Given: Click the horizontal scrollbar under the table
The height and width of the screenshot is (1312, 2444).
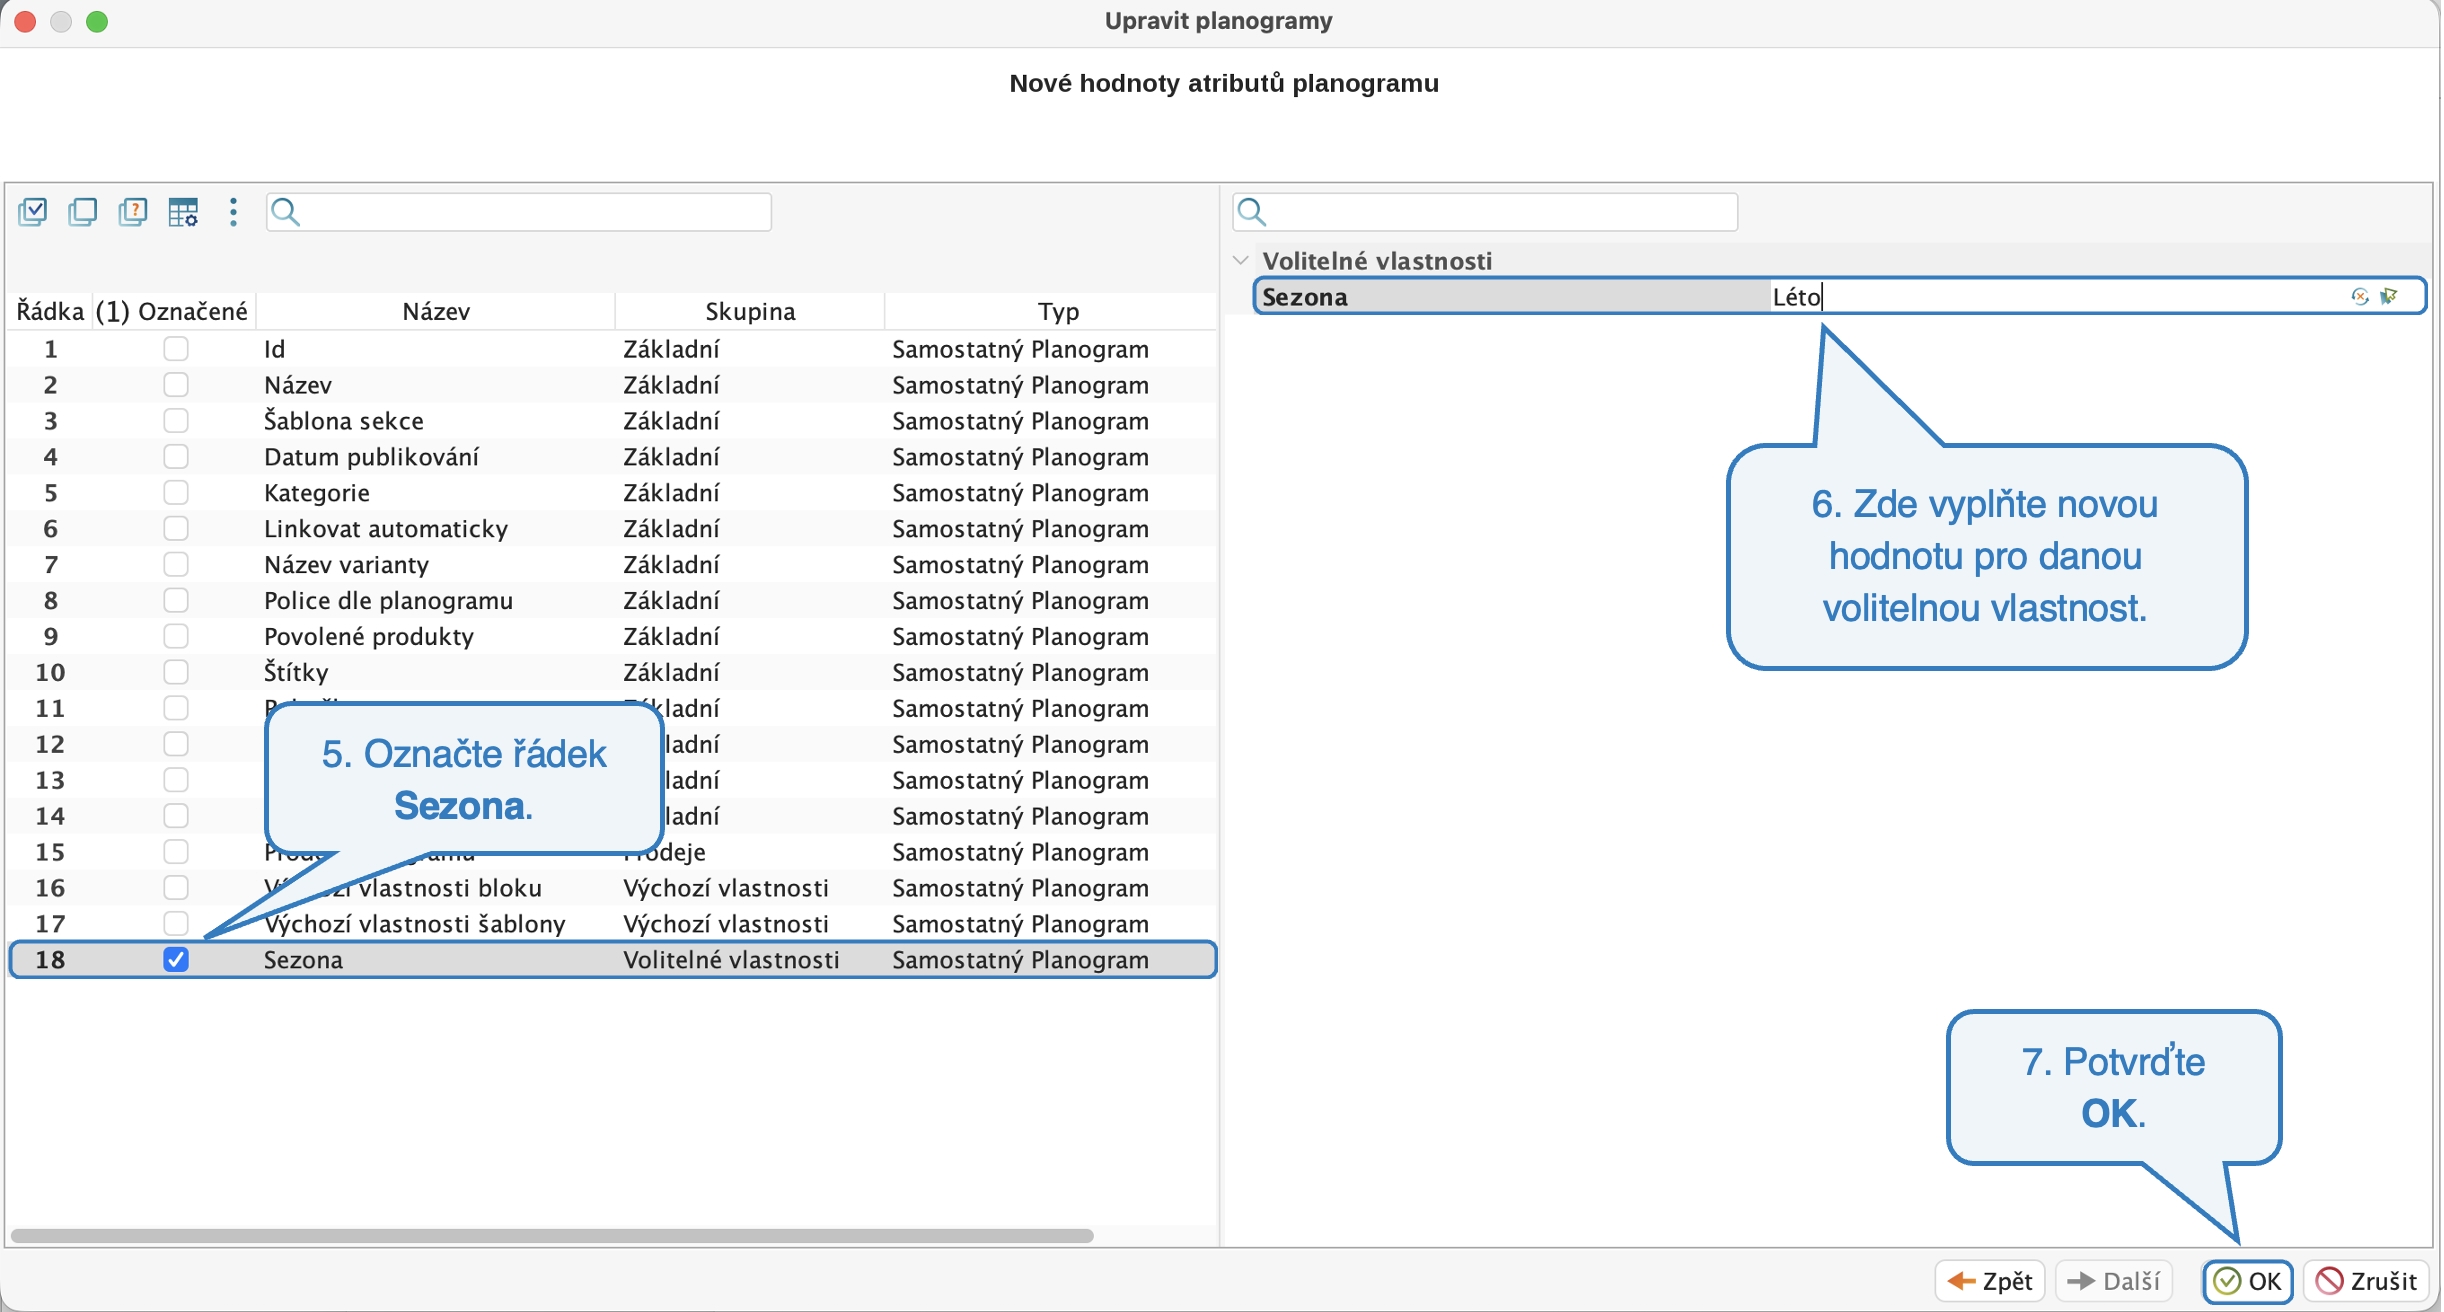Looking at the screenshot, I should [x=552, y=1236].
